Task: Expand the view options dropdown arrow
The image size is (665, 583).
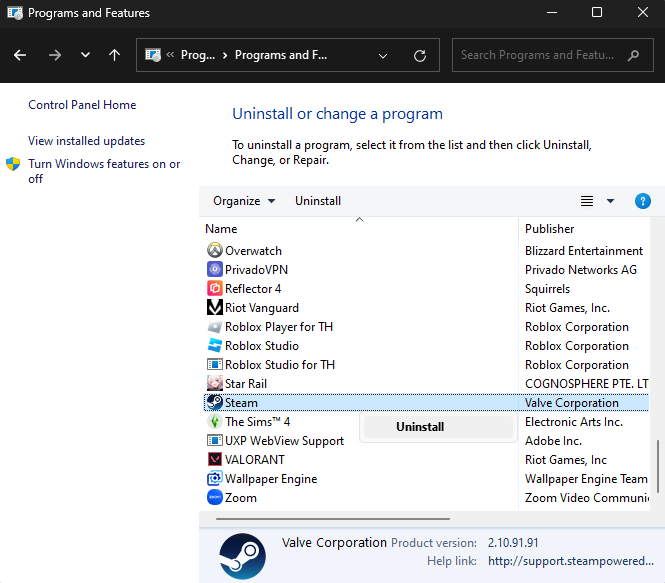Action: (610, 201)
